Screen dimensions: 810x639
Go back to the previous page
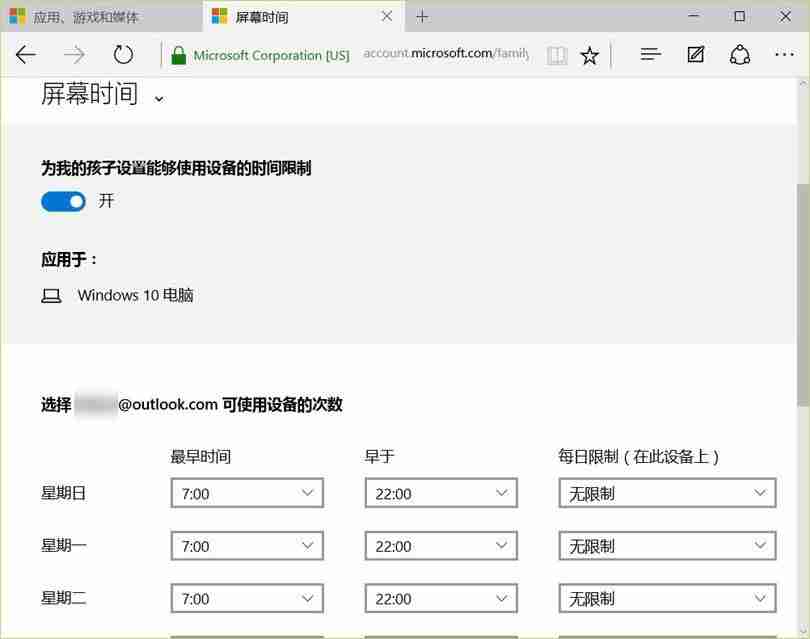[25, 54]
